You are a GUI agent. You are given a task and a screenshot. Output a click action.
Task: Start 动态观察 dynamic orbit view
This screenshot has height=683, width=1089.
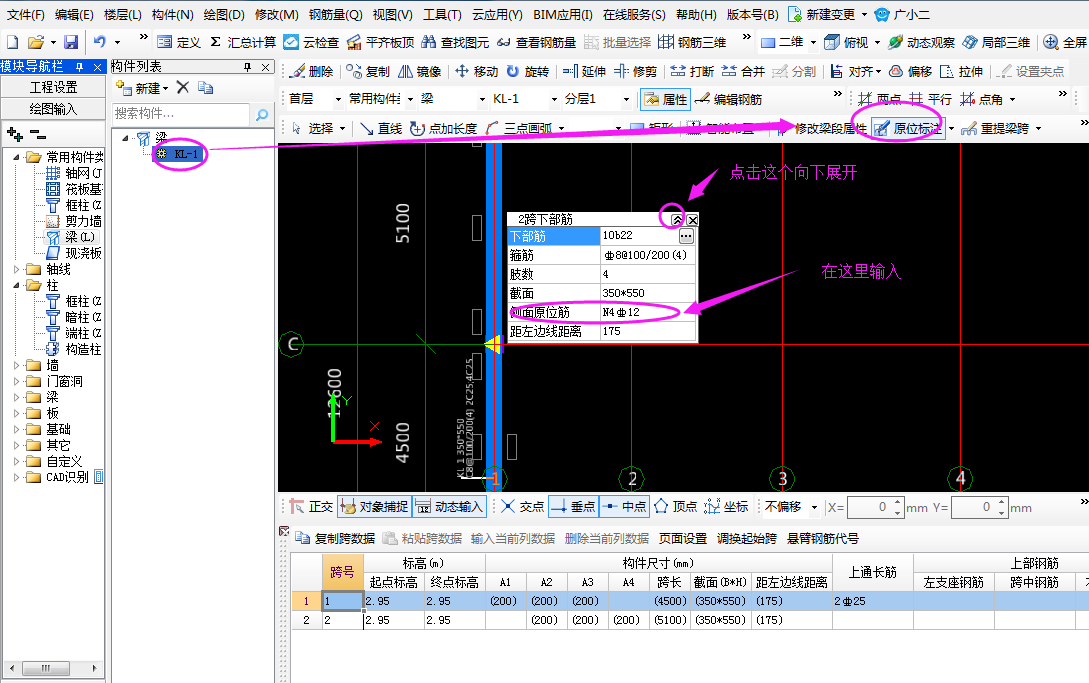pos(921,42)
